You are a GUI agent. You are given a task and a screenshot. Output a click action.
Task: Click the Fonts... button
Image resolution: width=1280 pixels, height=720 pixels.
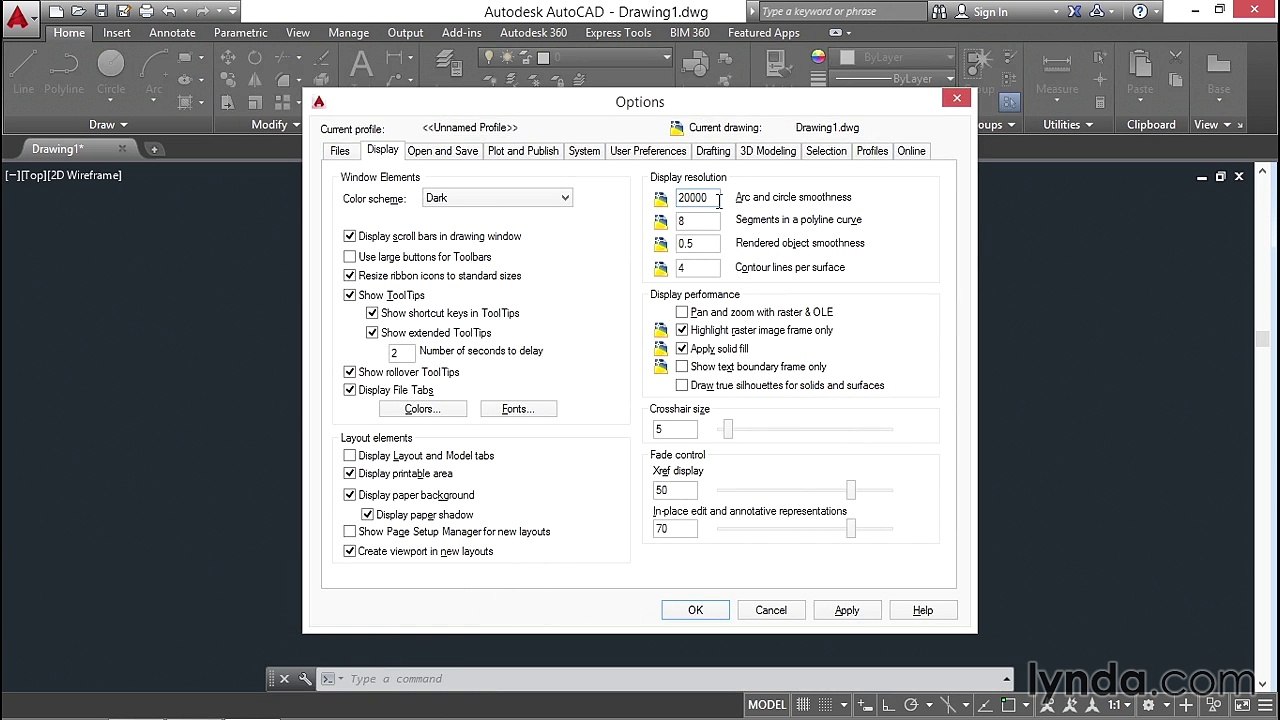point(518,409)
